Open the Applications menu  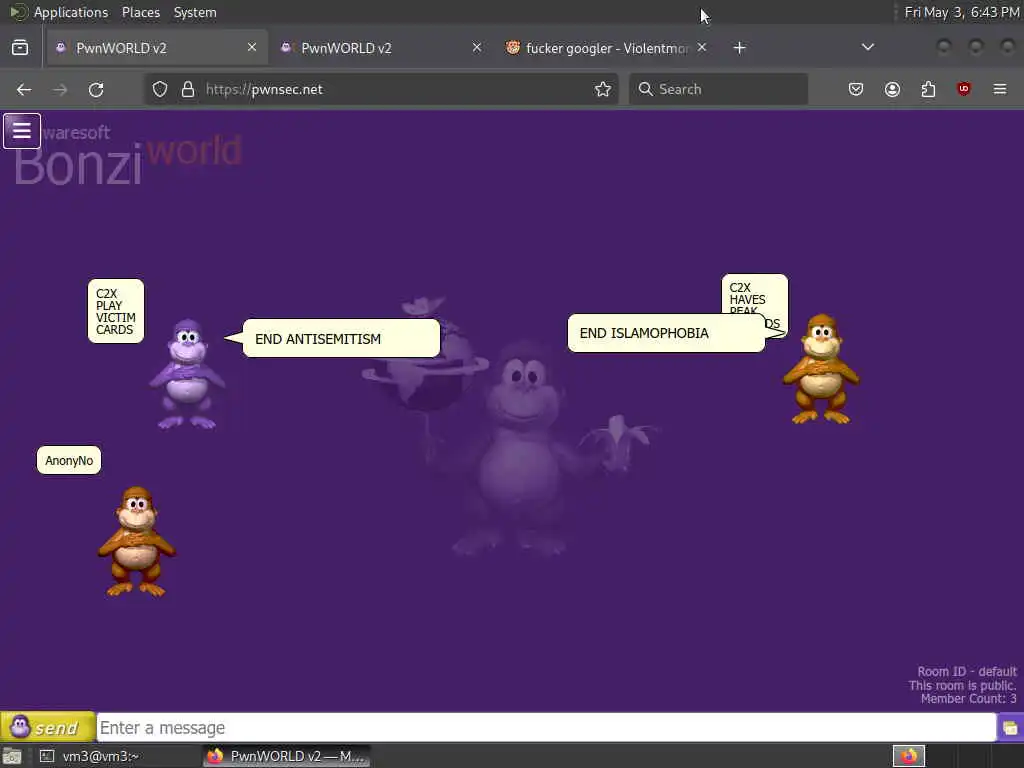point(71,12)
